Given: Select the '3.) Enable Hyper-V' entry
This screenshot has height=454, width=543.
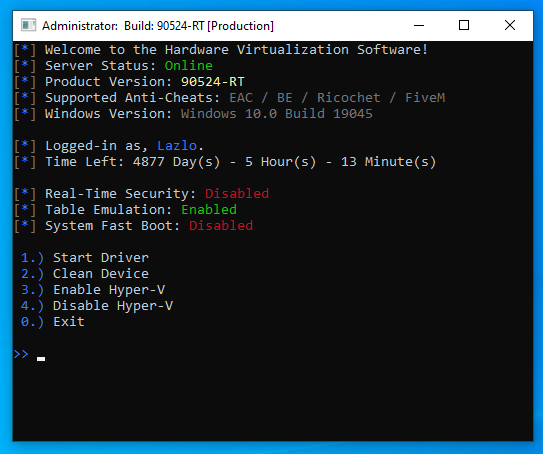Looking at the screenshot, I should 93,290.
